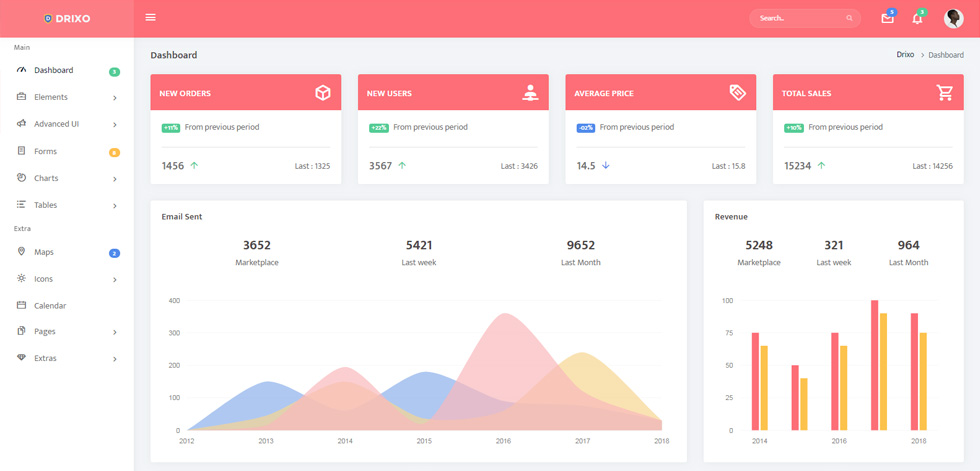Expand the Icons submenu chevron
980x471 pixels.
coord(114,280)
